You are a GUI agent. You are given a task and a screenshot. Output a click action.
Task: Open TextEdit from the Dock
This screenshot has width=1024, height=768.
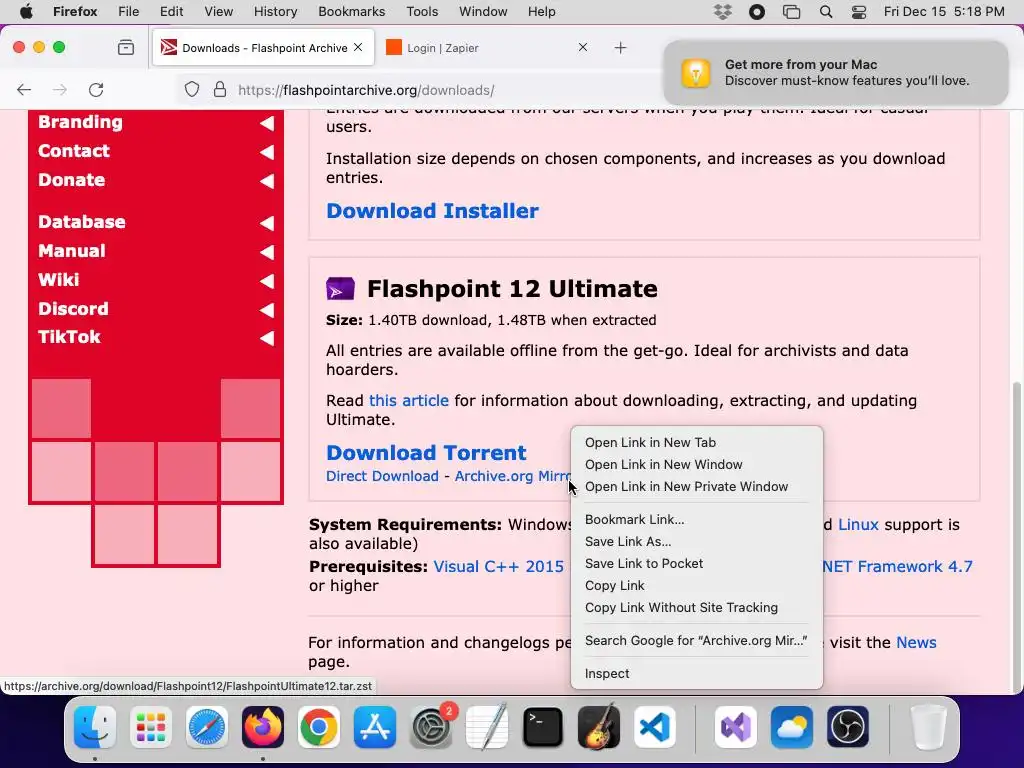487,726
